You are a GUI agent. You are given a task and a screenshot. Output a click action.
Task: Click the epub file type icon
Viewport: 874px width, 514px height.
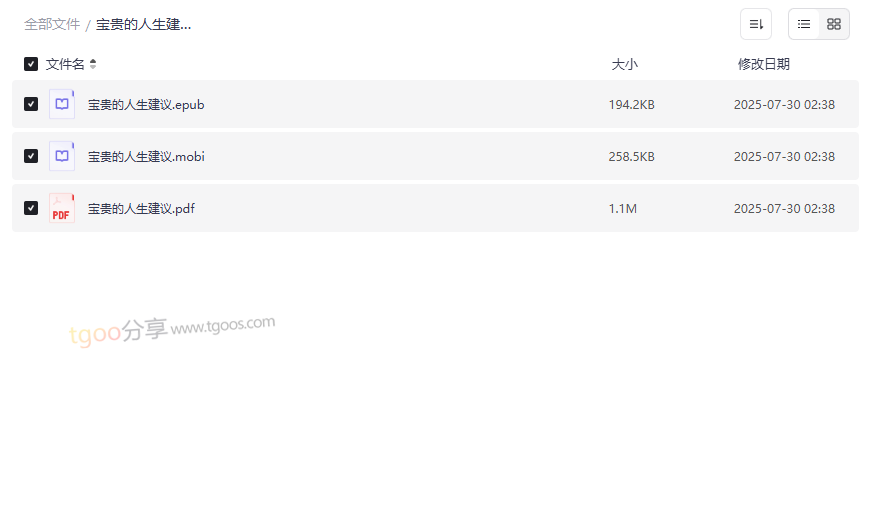(x=62, y=104)
